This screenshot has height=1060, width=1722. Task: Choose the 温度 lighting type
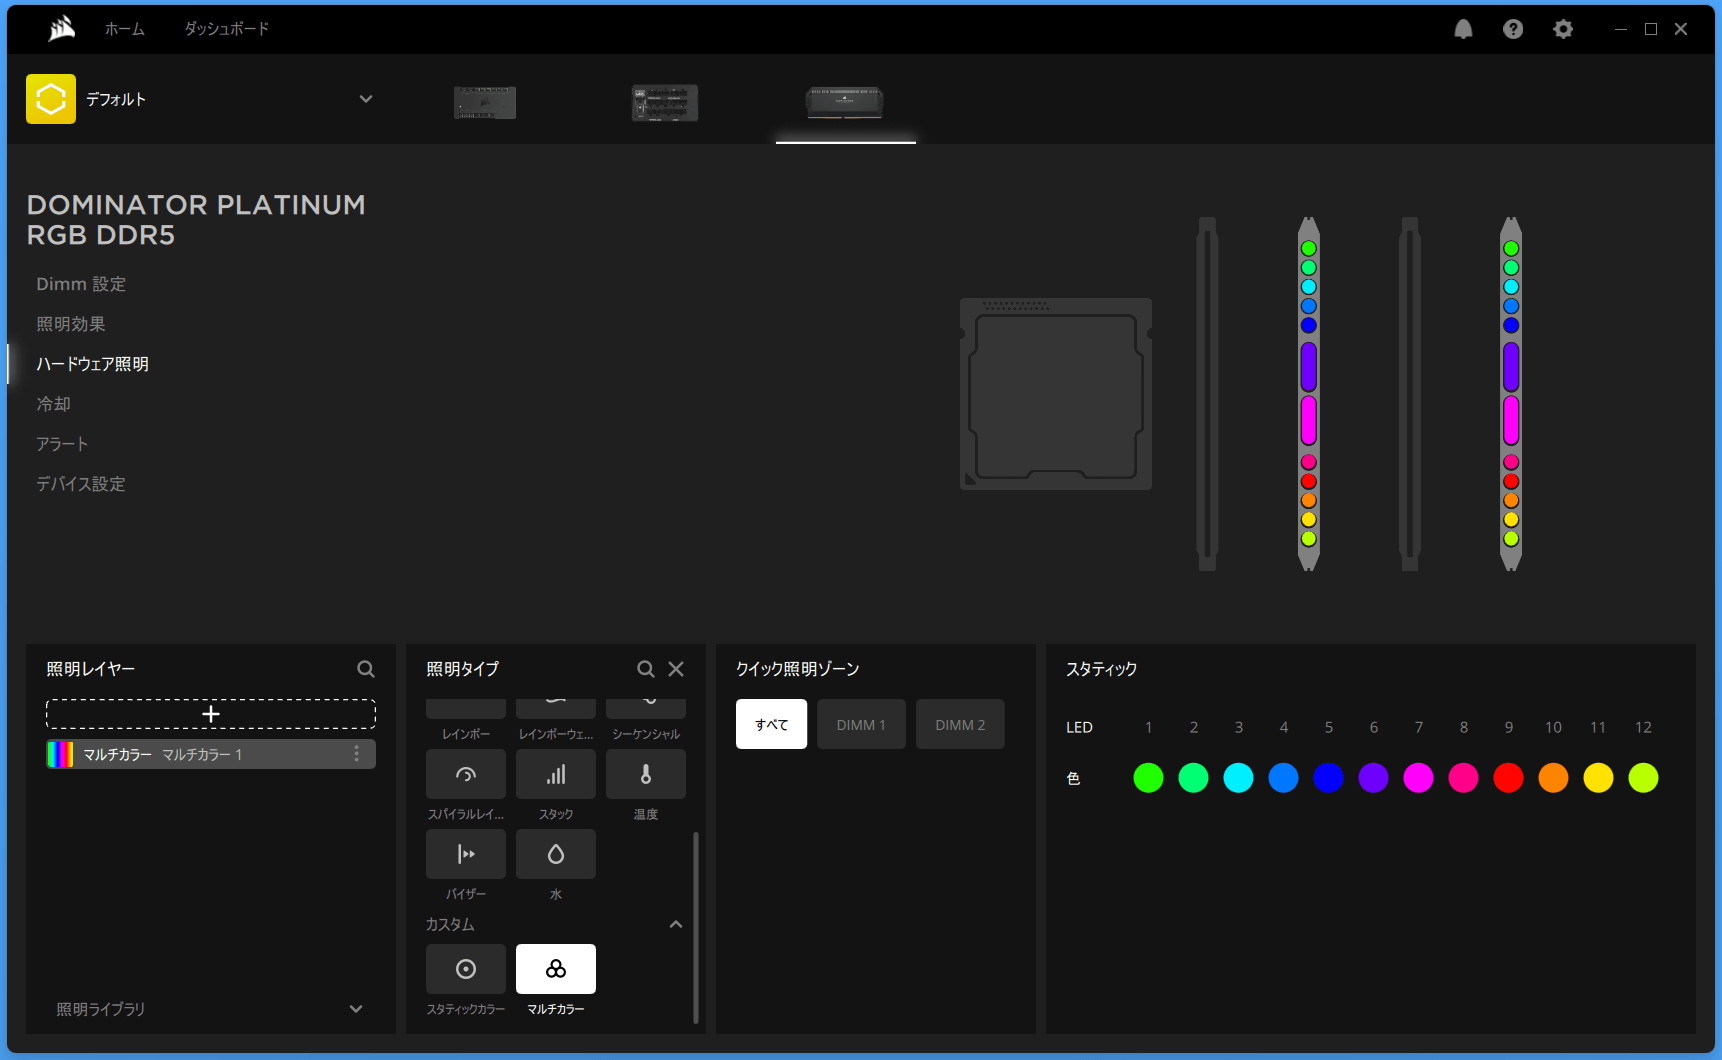[646, 774]
